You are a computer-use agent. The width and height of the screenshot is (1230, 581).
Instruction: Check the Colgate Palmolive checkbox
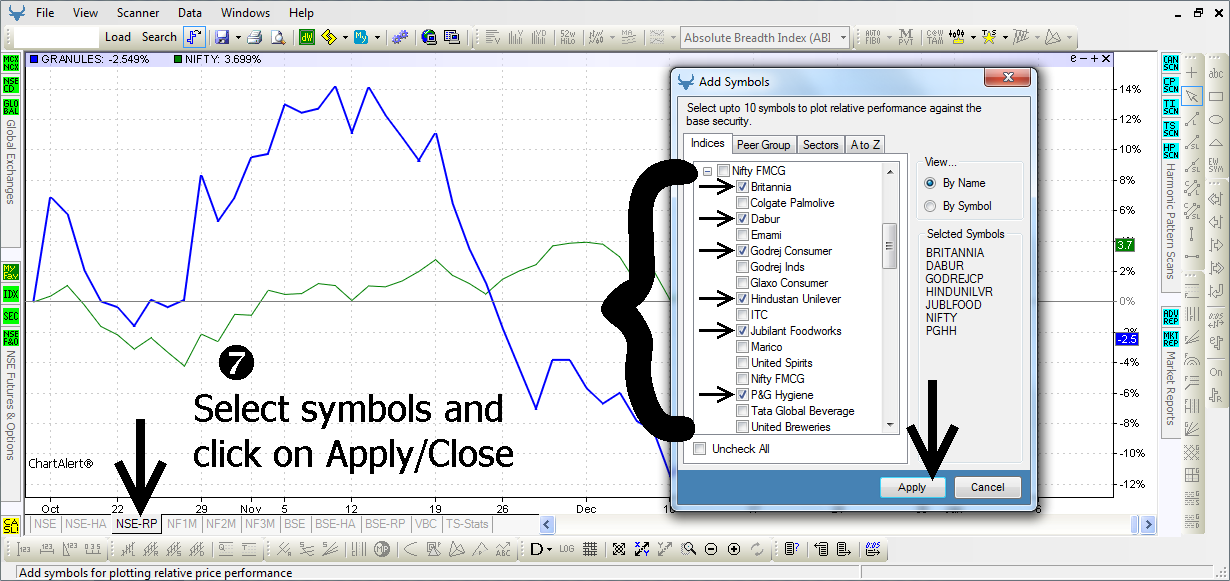742,203
